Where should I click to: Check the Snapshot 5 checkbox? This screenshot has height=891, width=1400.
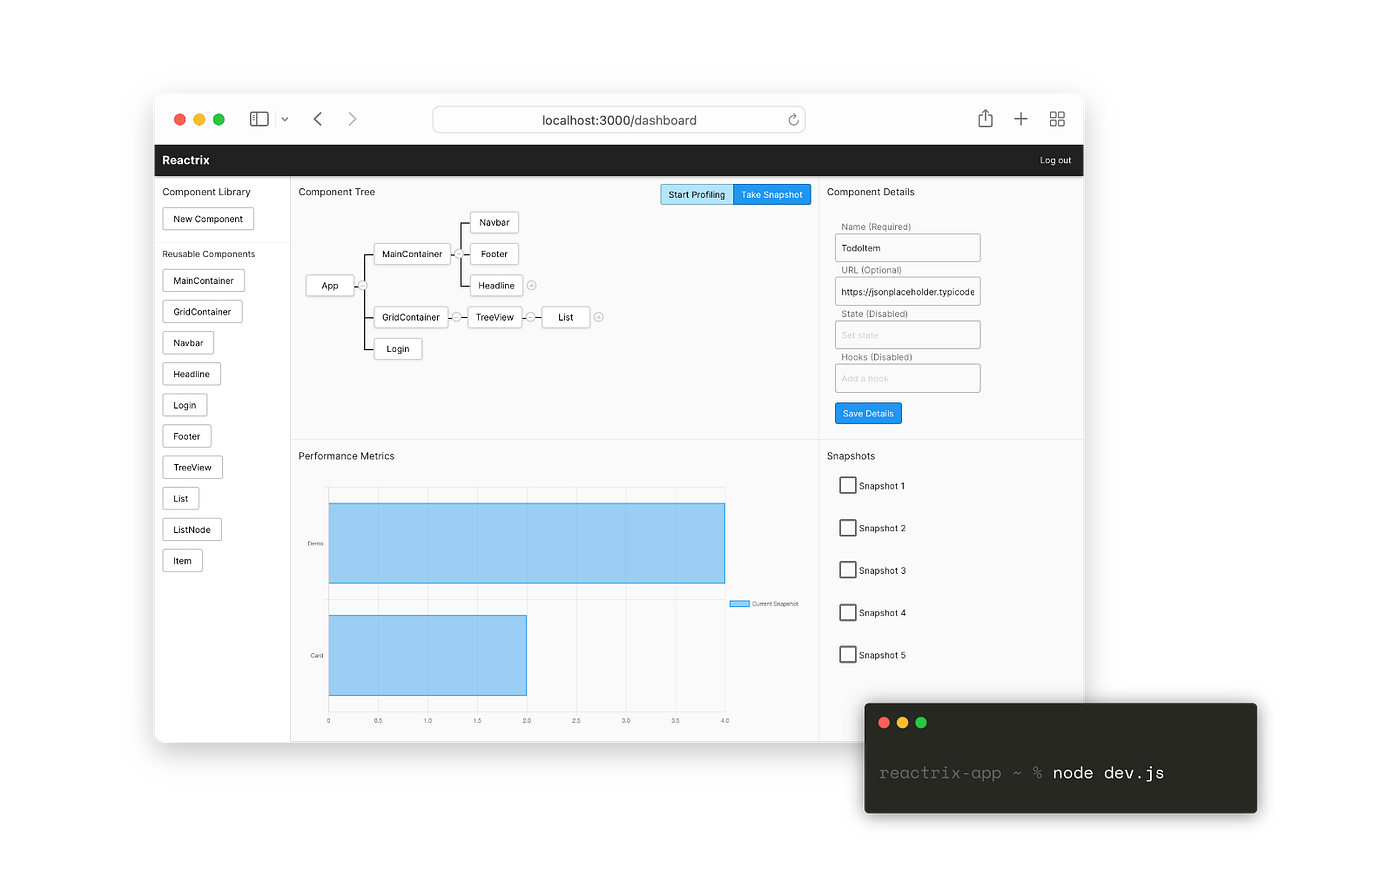pyautogui.click(x=845, y=654)
